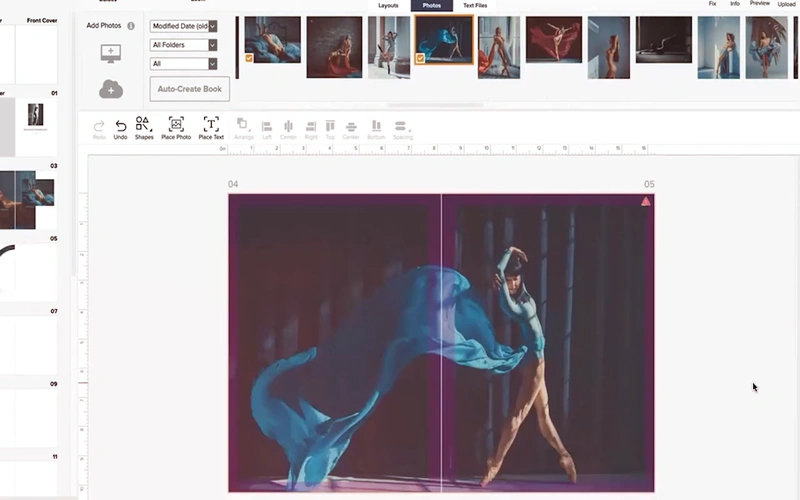Add photos from computer icon

click(x=111, y=53)
